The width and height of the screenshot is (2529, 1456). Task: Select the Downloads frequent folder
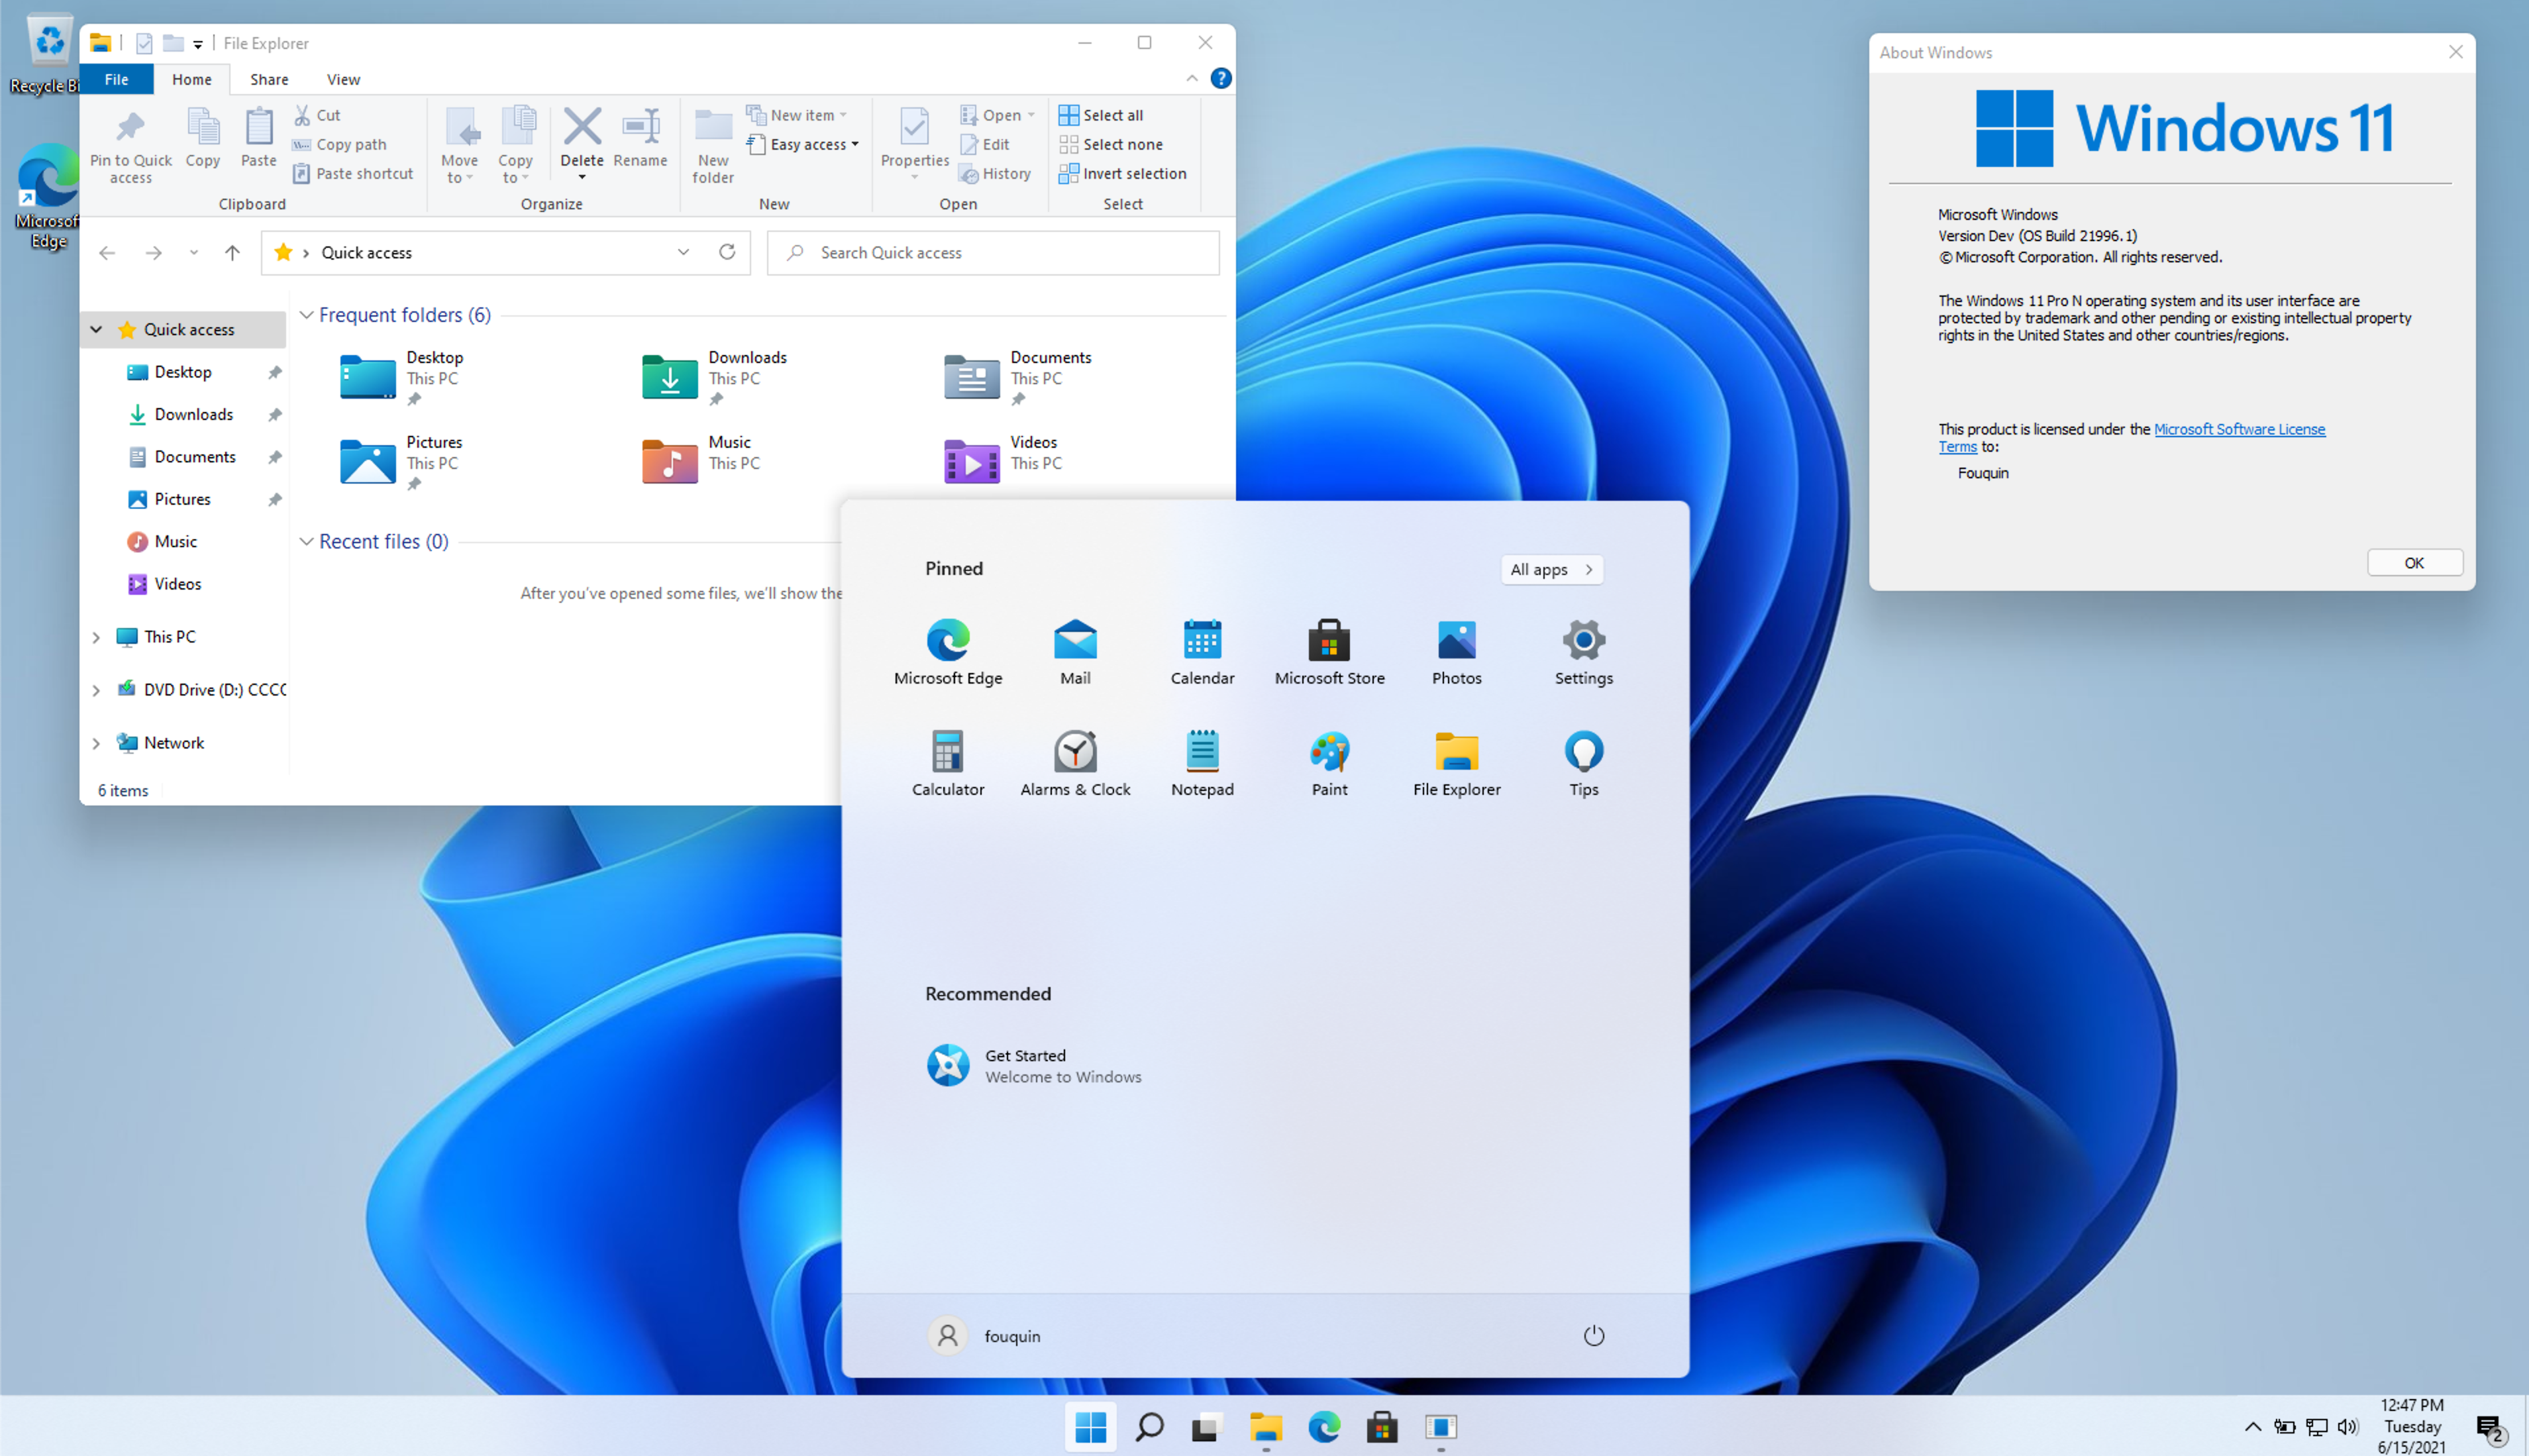[715, 377]
